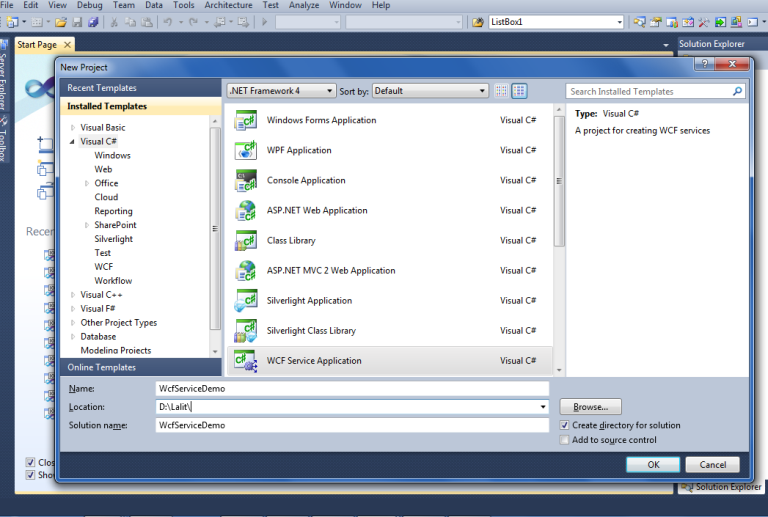Open the Recent Templates section
The height and width of the screenshot is (517, 768).
click(x=141, y=88)
